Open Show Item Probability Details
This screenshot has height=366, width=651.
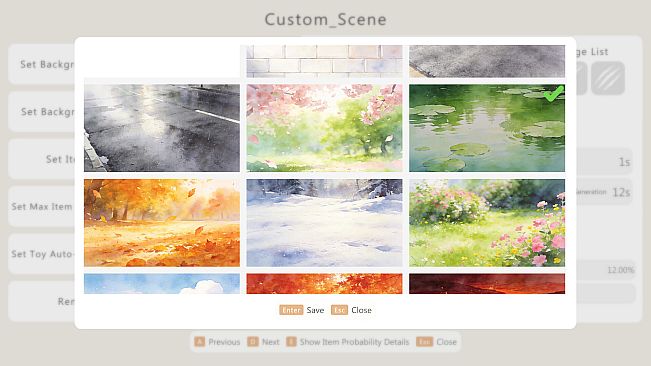click(354, 342)
